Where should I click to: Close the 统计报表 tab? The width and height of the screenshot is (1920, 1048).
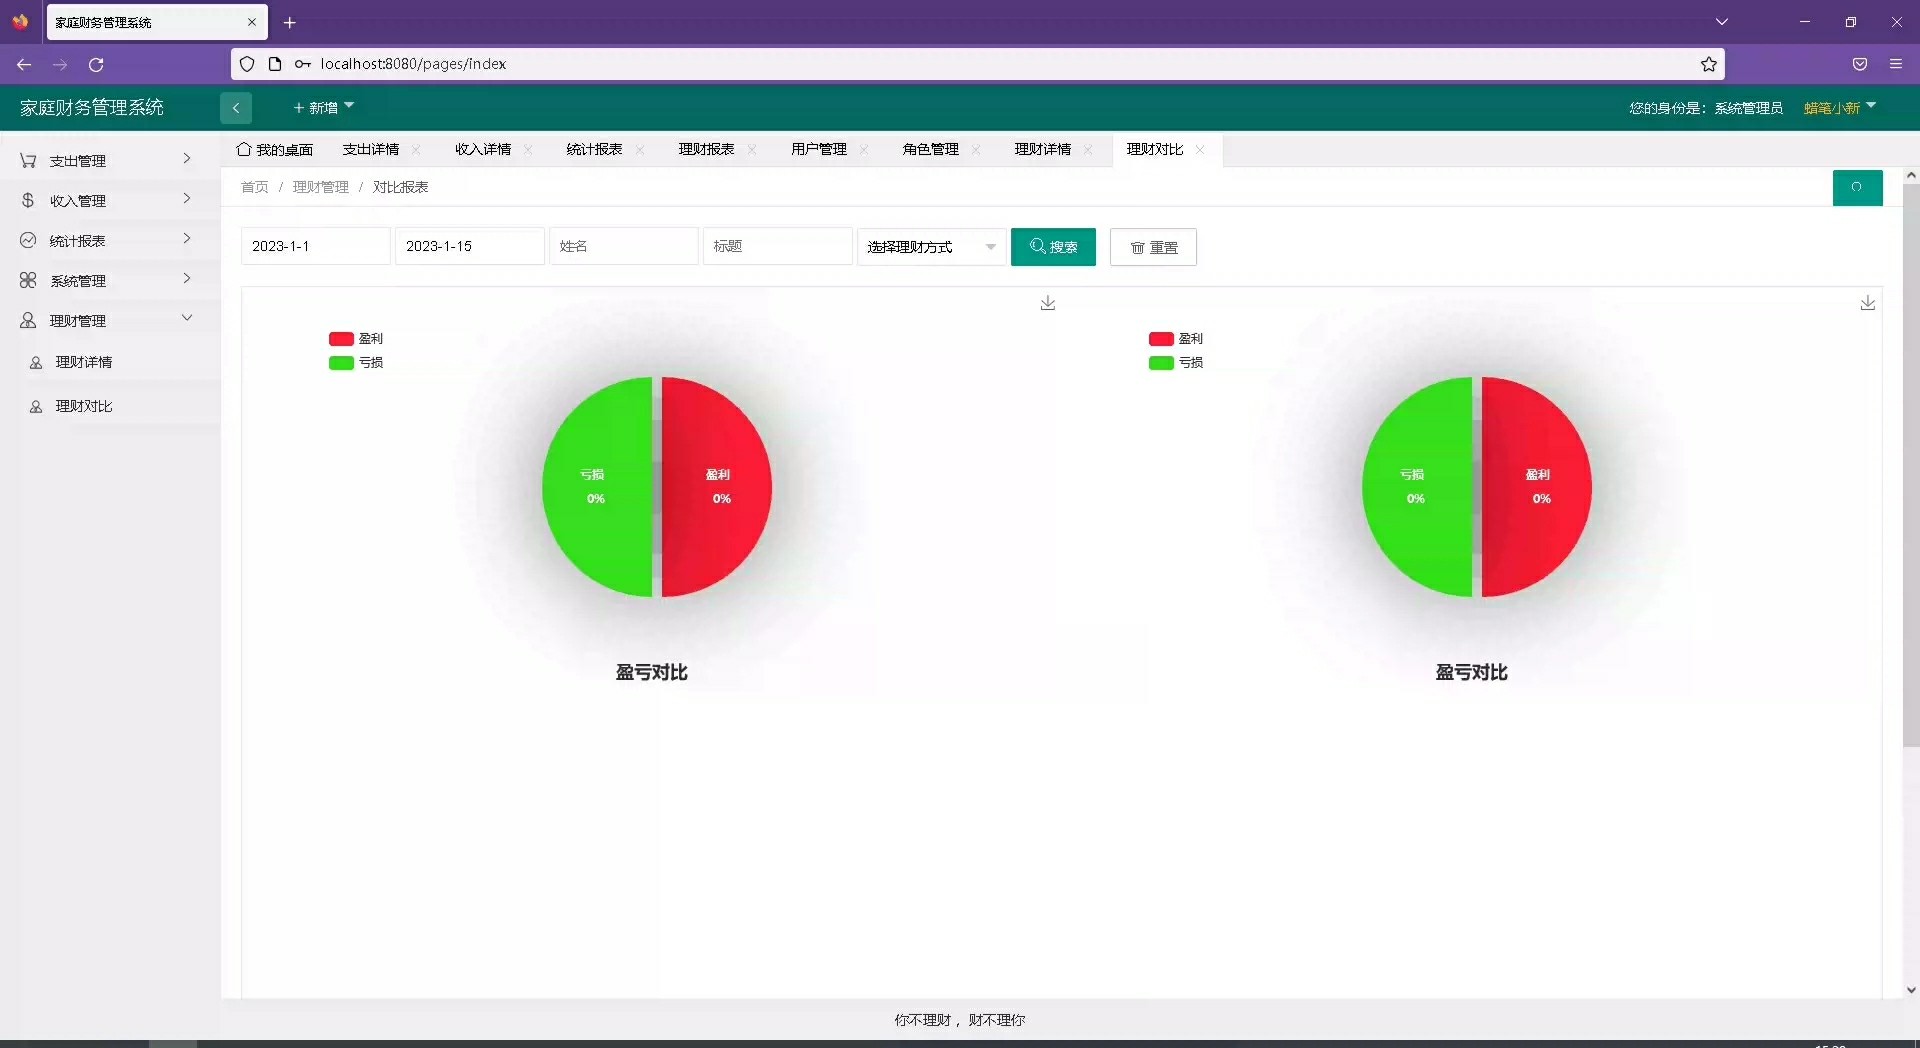640,150
